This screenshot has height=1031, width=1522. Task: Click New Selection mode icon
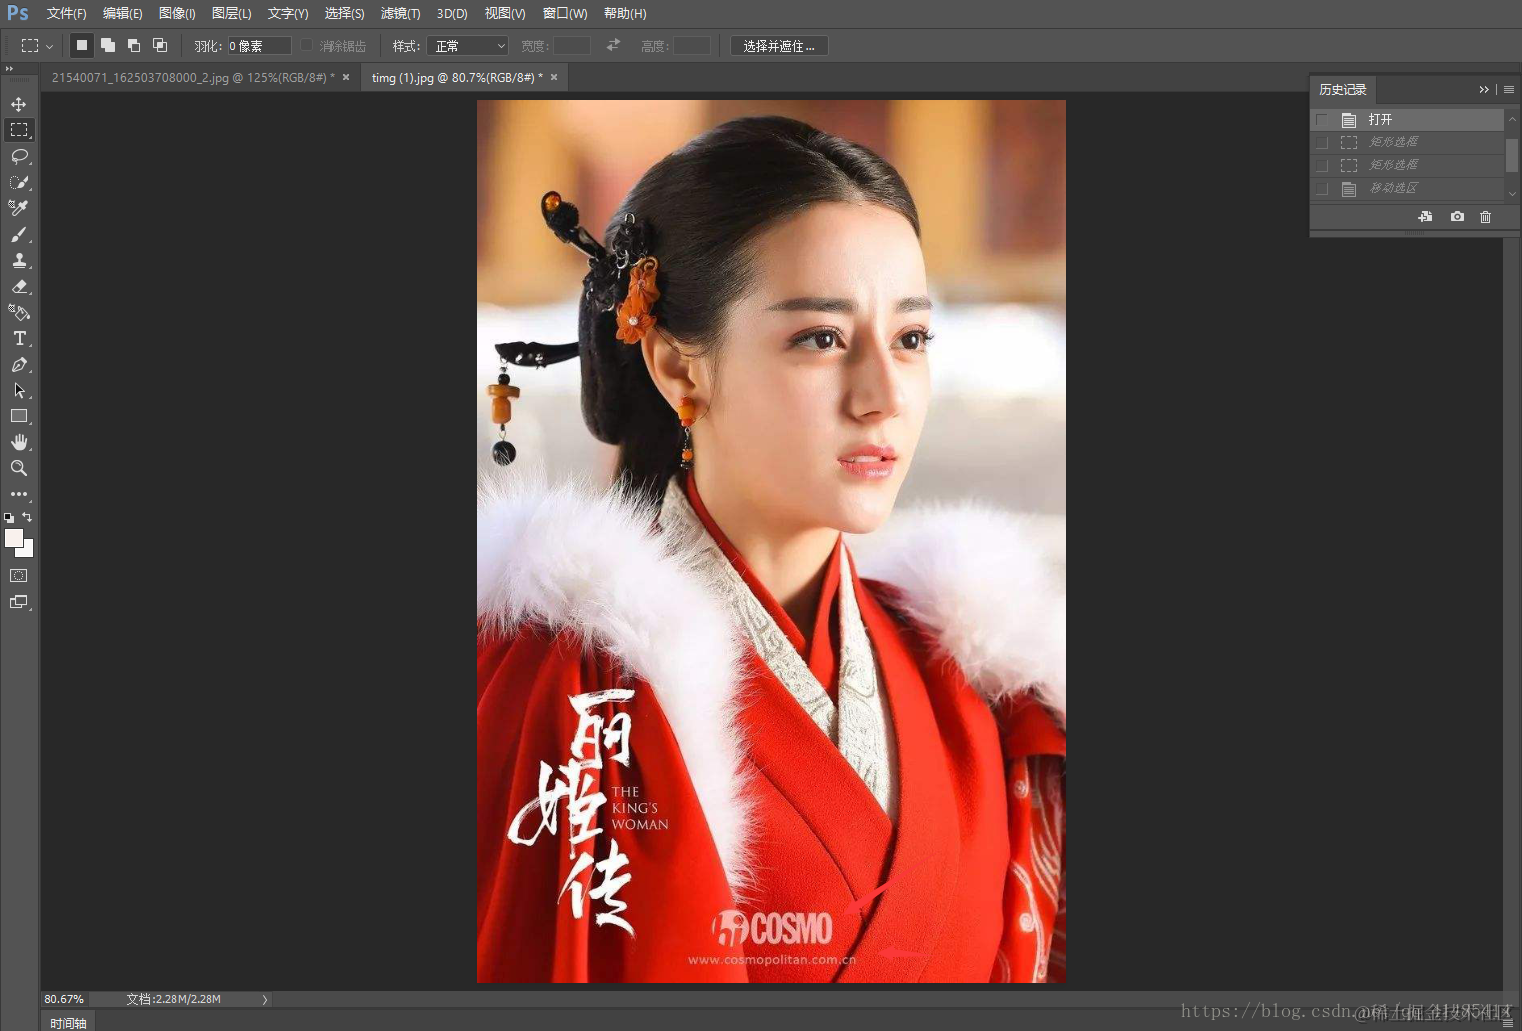point(82,45)
